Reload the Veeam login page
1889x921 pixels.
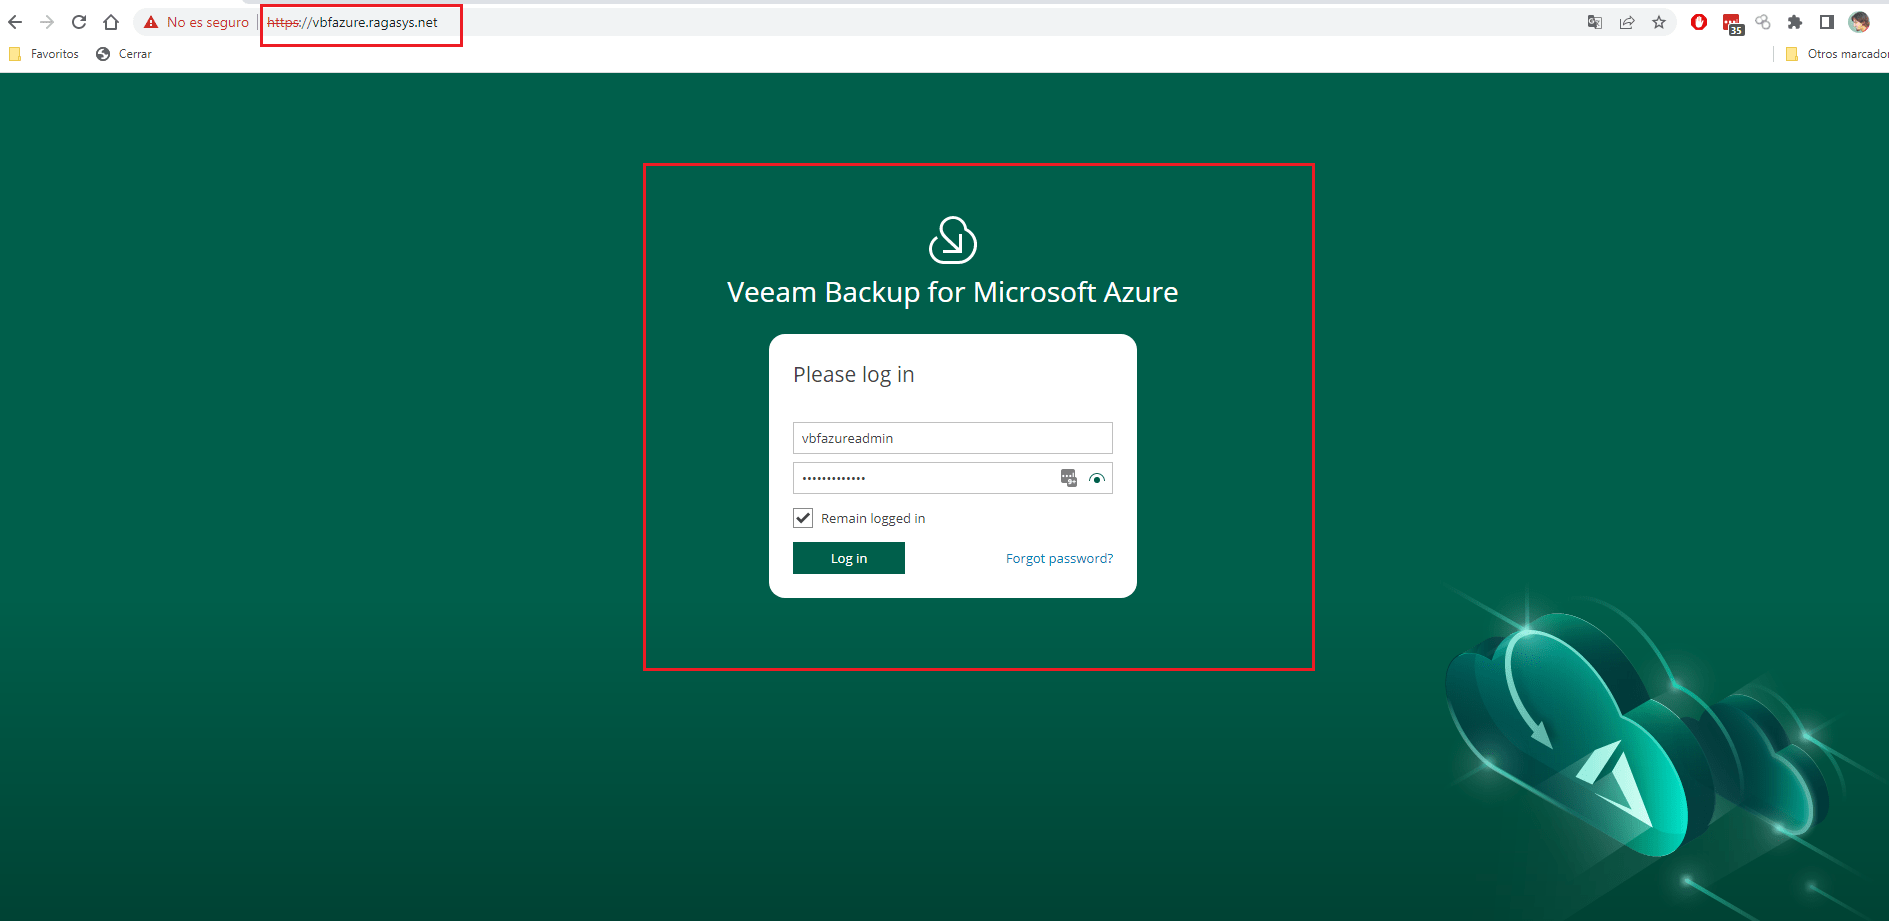[x=79, y=22]
